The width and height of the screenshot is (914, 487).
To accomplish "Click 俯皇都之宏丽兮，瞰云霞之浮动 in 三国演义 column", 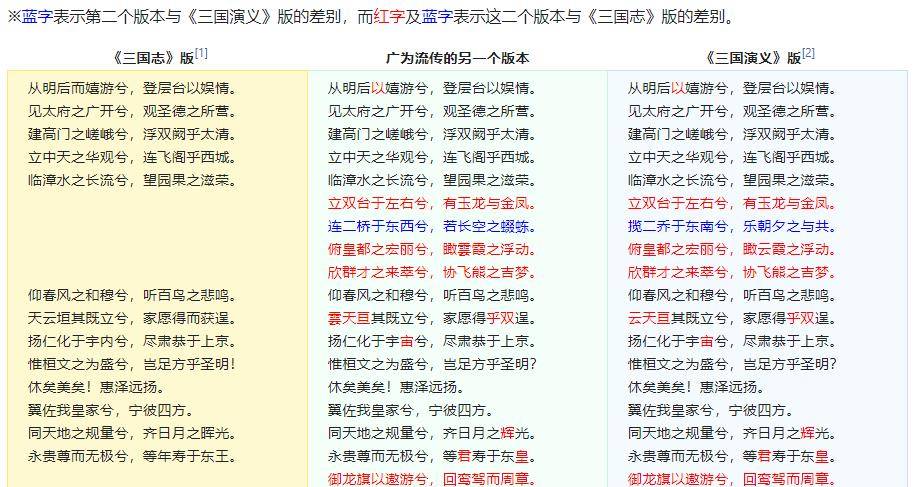I will [x=732, y=250].
